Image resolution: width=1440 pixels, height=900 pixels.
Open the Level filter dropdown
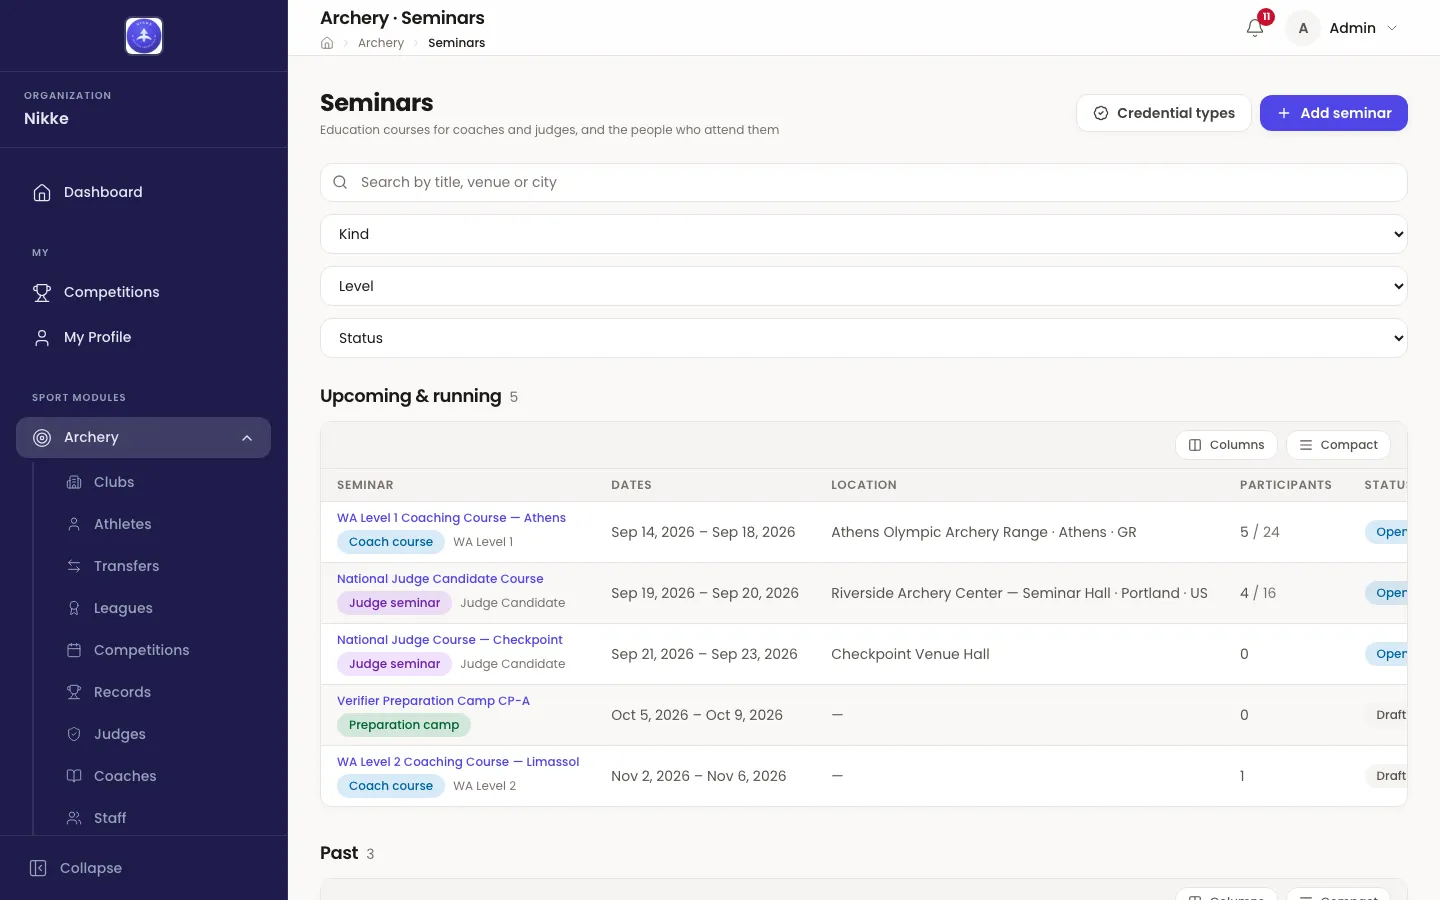click(x=864, y=286)
